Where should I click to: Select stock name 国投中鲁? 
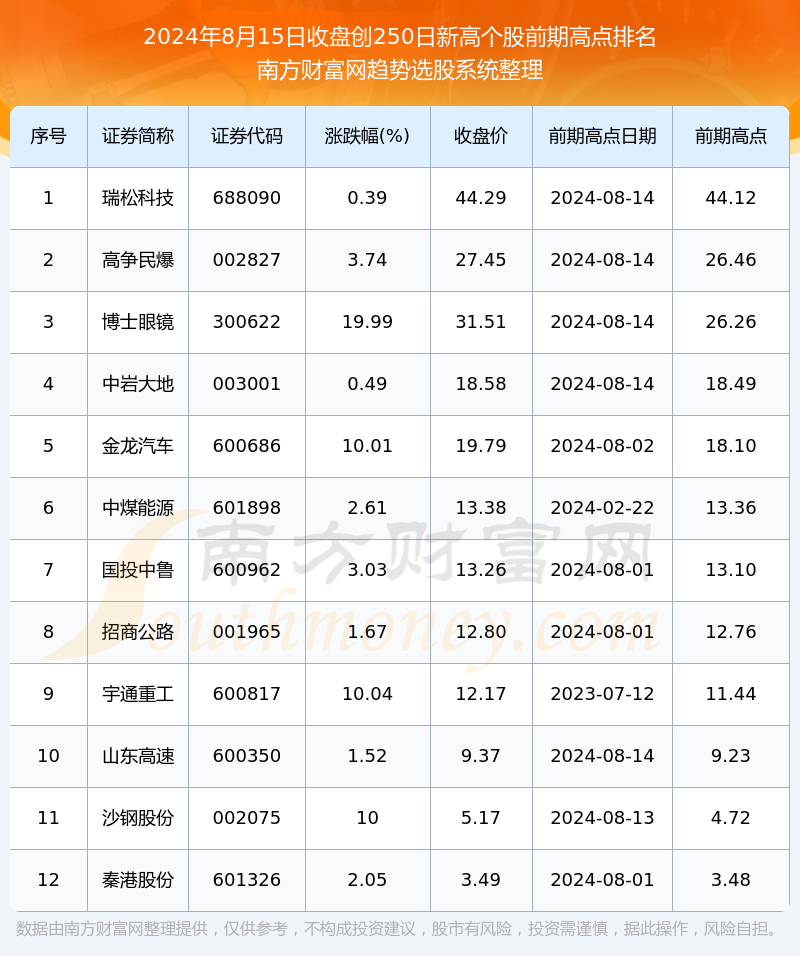tap(138, 570)
